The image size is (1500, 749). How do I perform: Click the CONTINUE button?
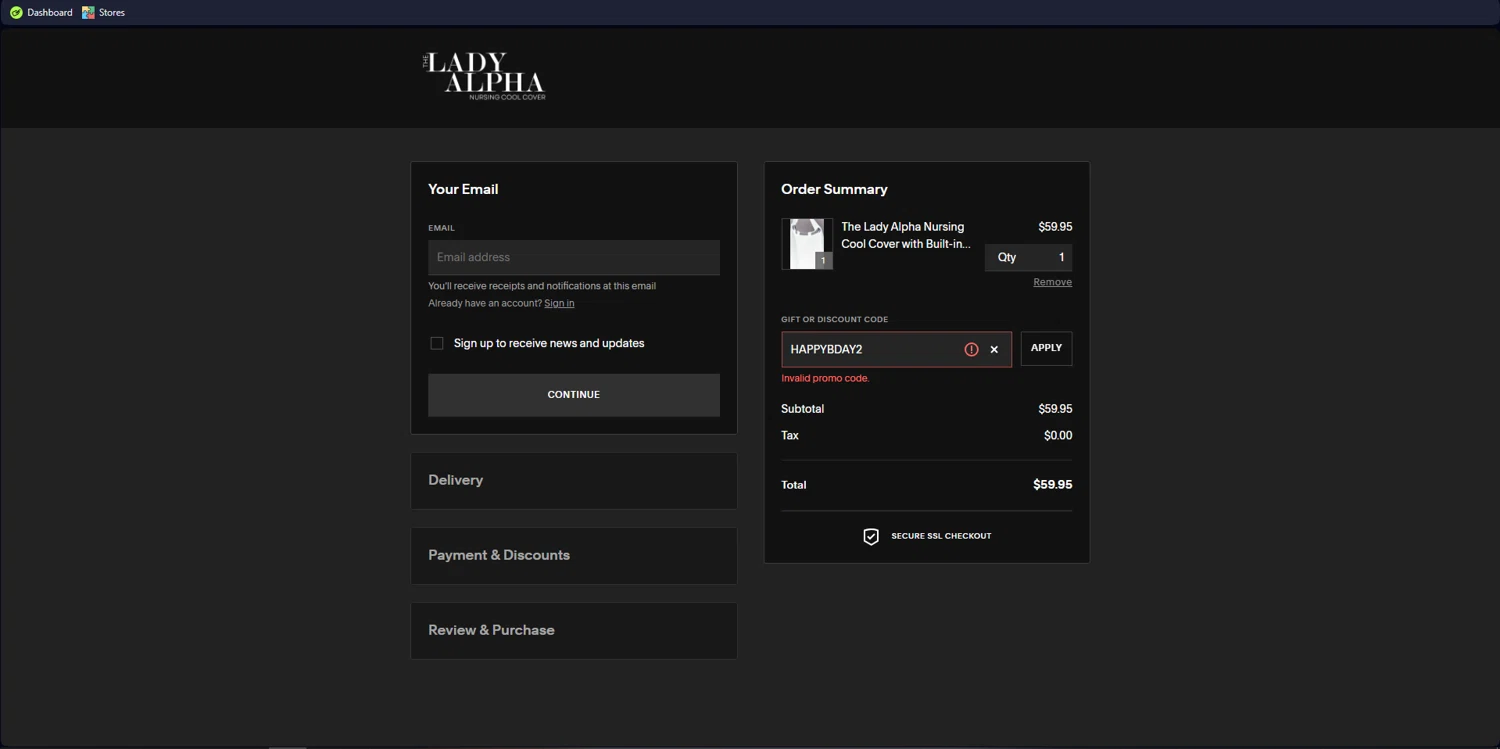pyautogui.click(x=574, y=395)
